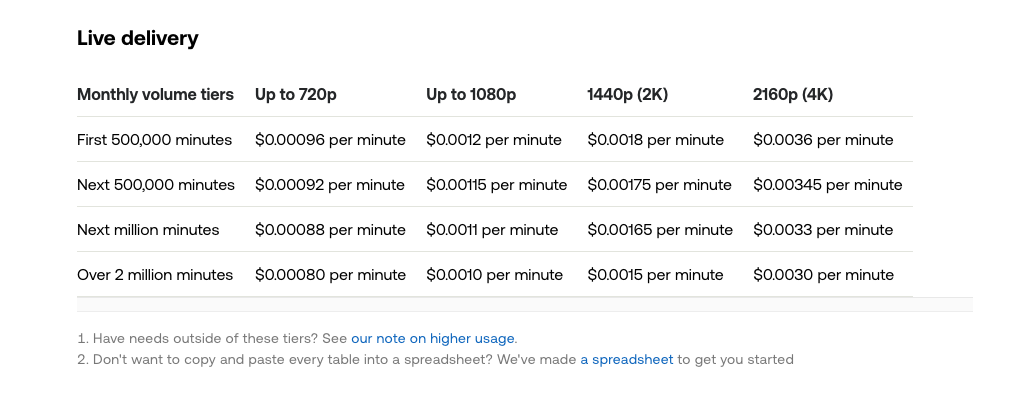1026x400 pixels.
Task: Open the "our note on higher usage" link
Action: click(433, 339)
